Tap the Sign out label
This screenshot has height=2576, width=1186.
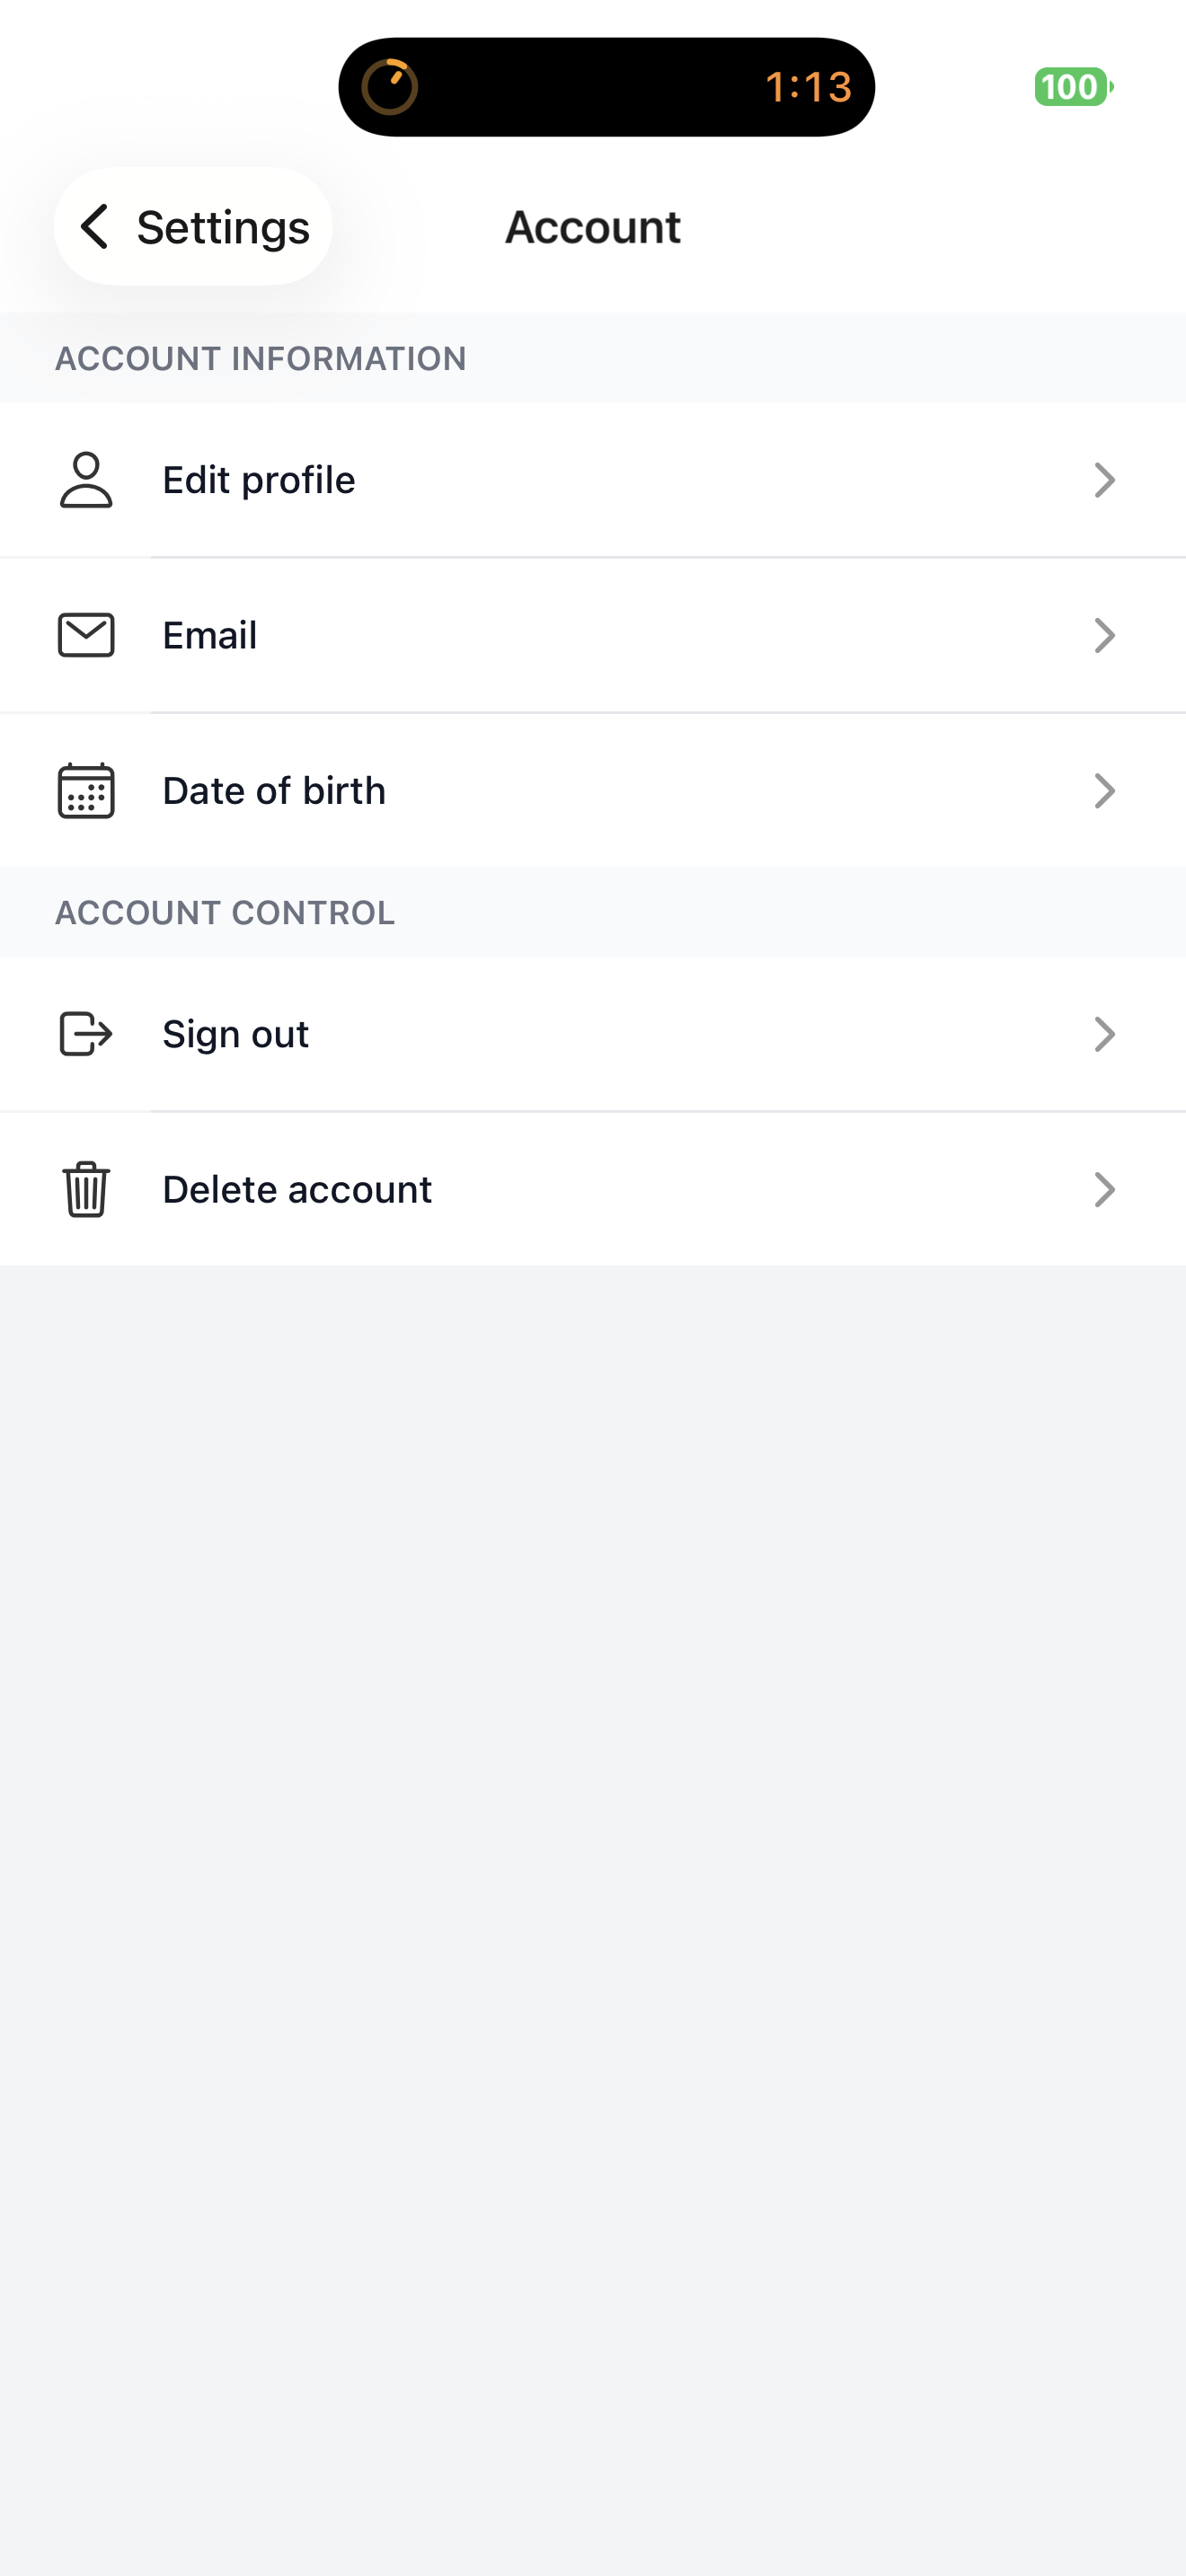236,1034
